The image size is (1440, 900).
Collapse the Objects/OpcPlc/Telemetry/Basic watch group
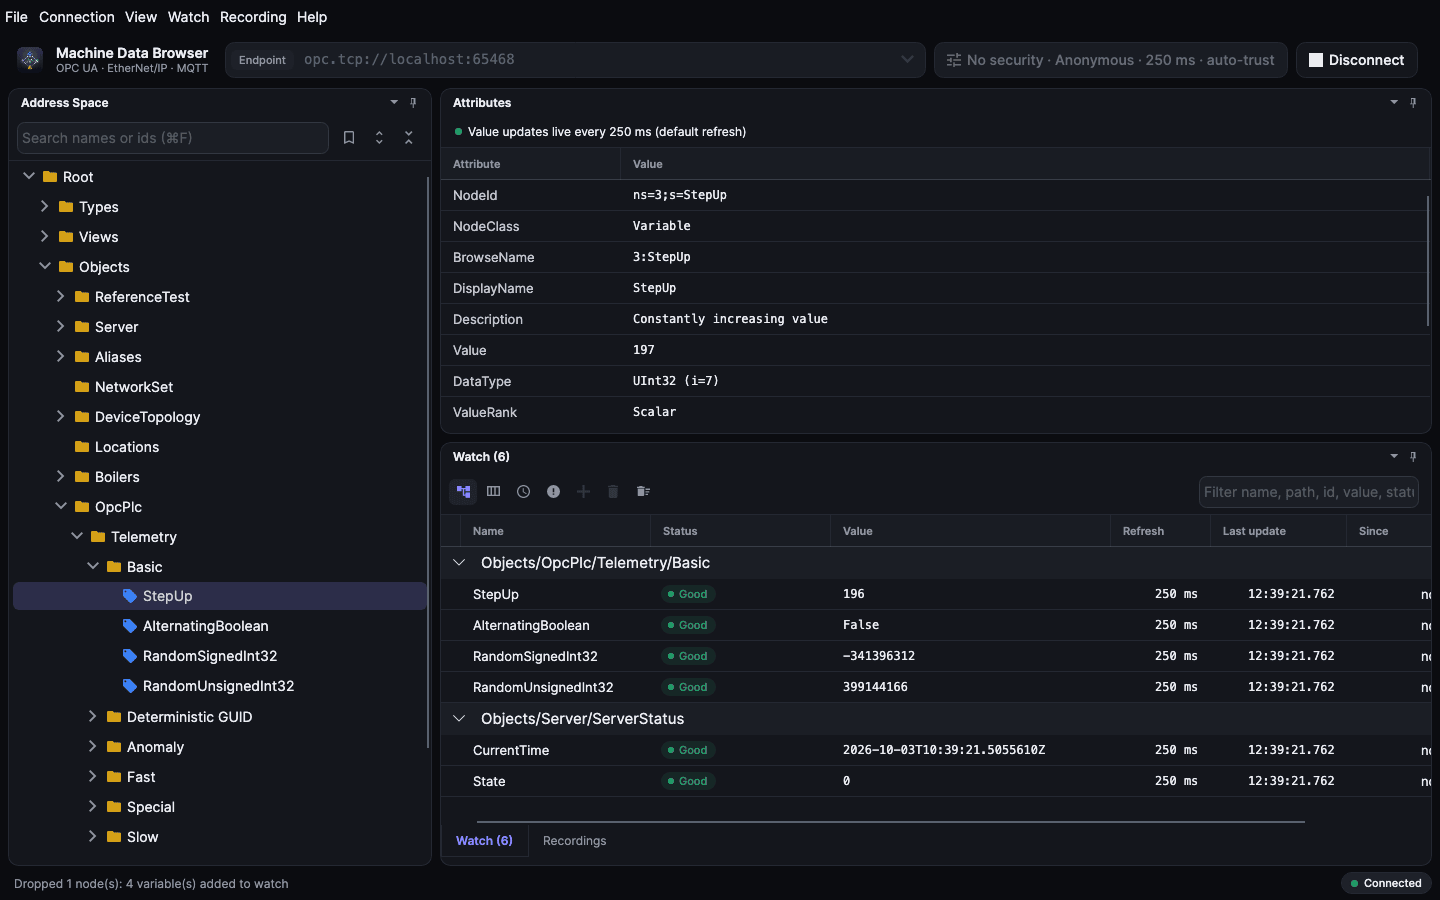[459, 563]
